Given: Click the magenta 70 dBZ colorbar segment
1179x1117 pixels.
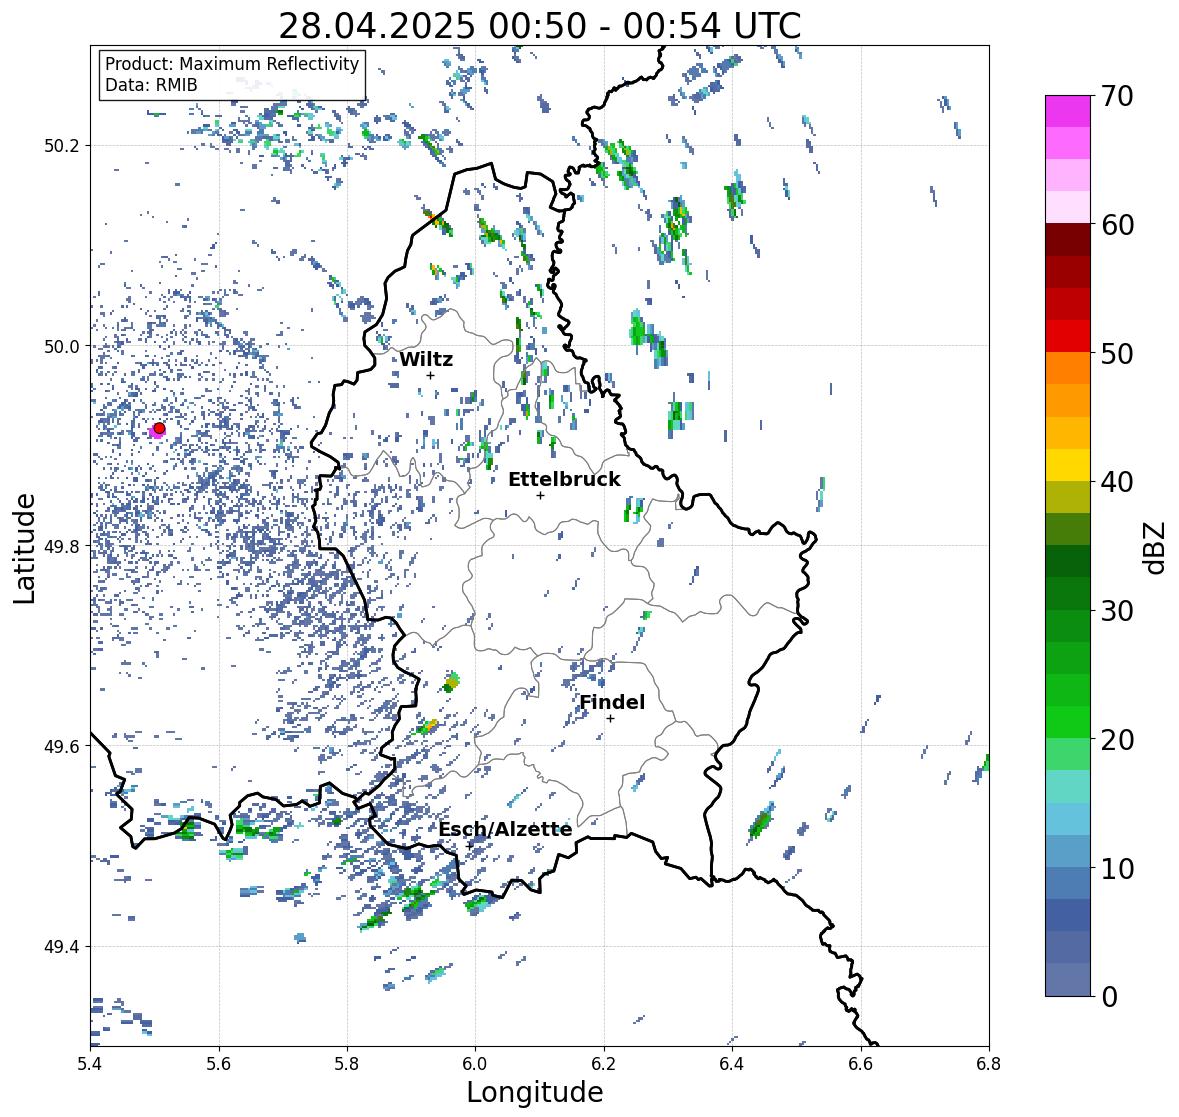Looking at the screenshot, I should pos(1068,111).
